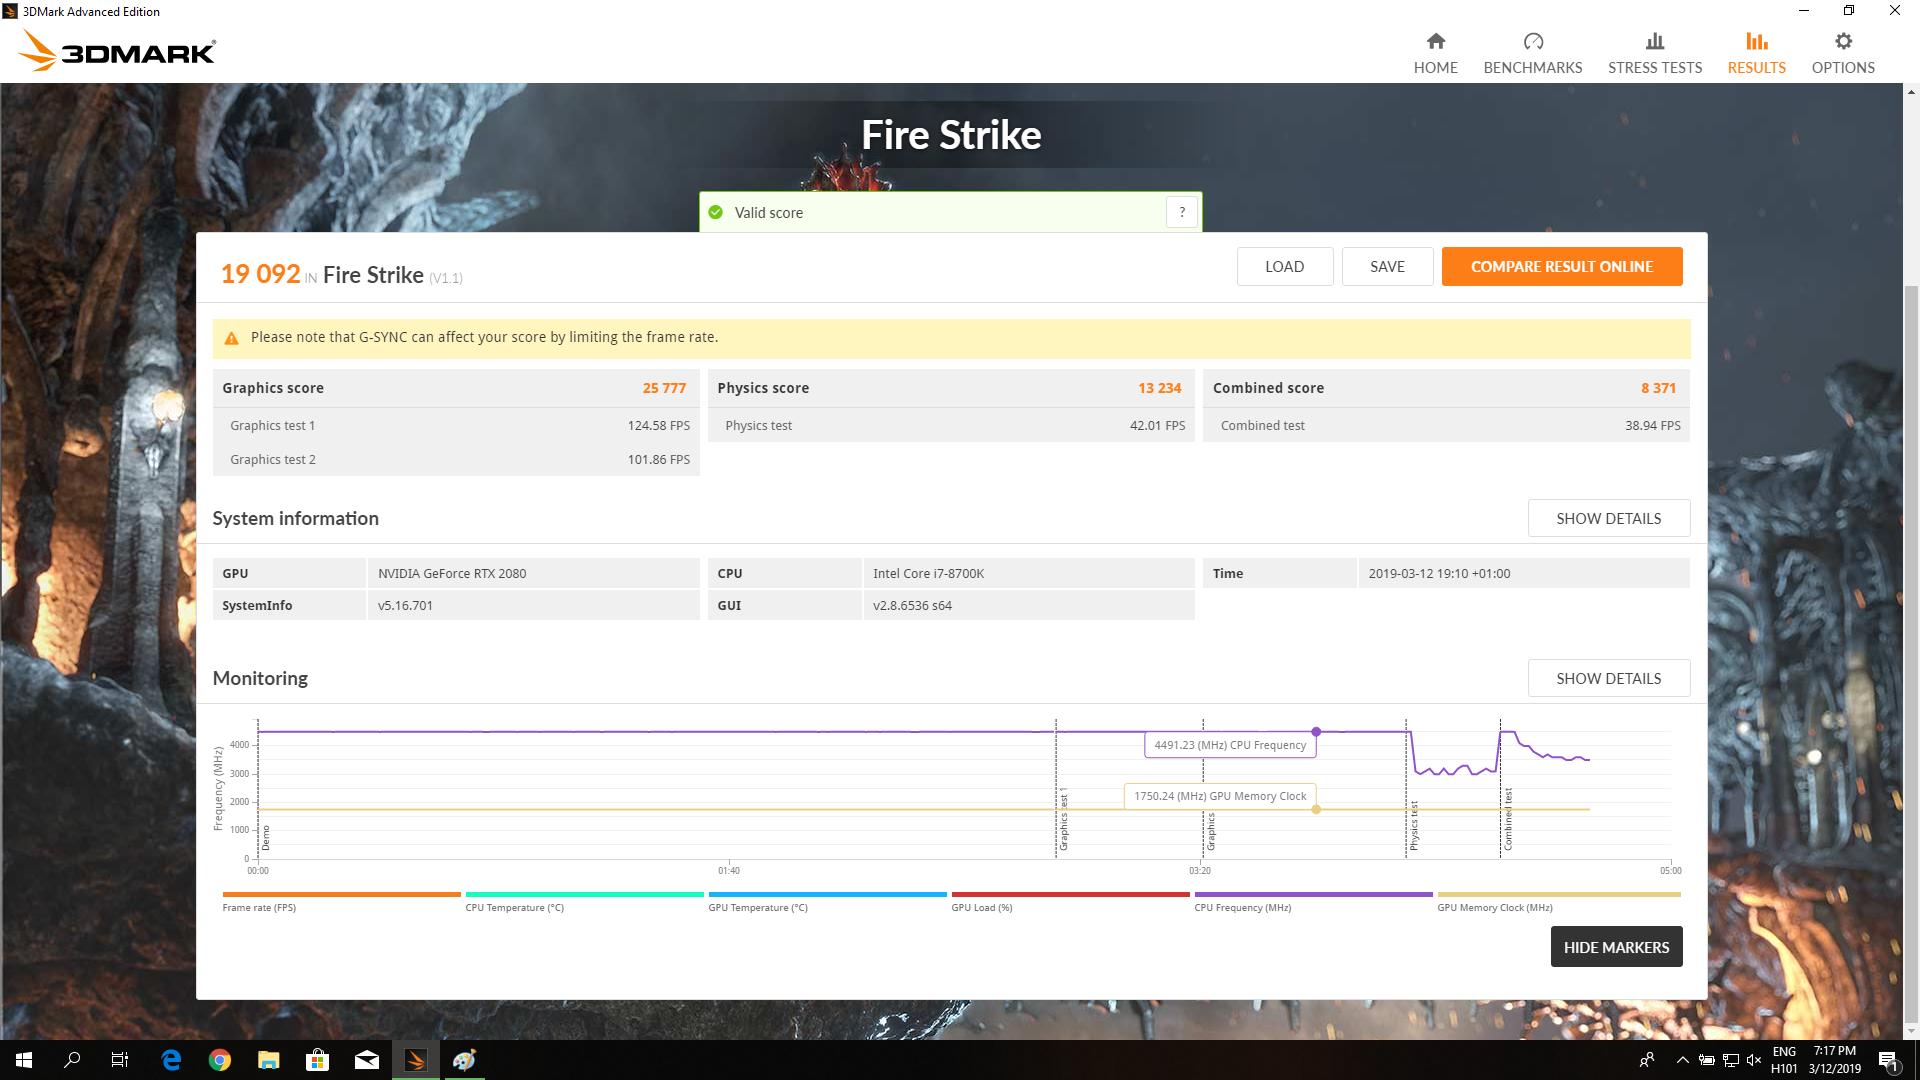
Task: Click the muted volume icon
Action: point(1753,1060)
